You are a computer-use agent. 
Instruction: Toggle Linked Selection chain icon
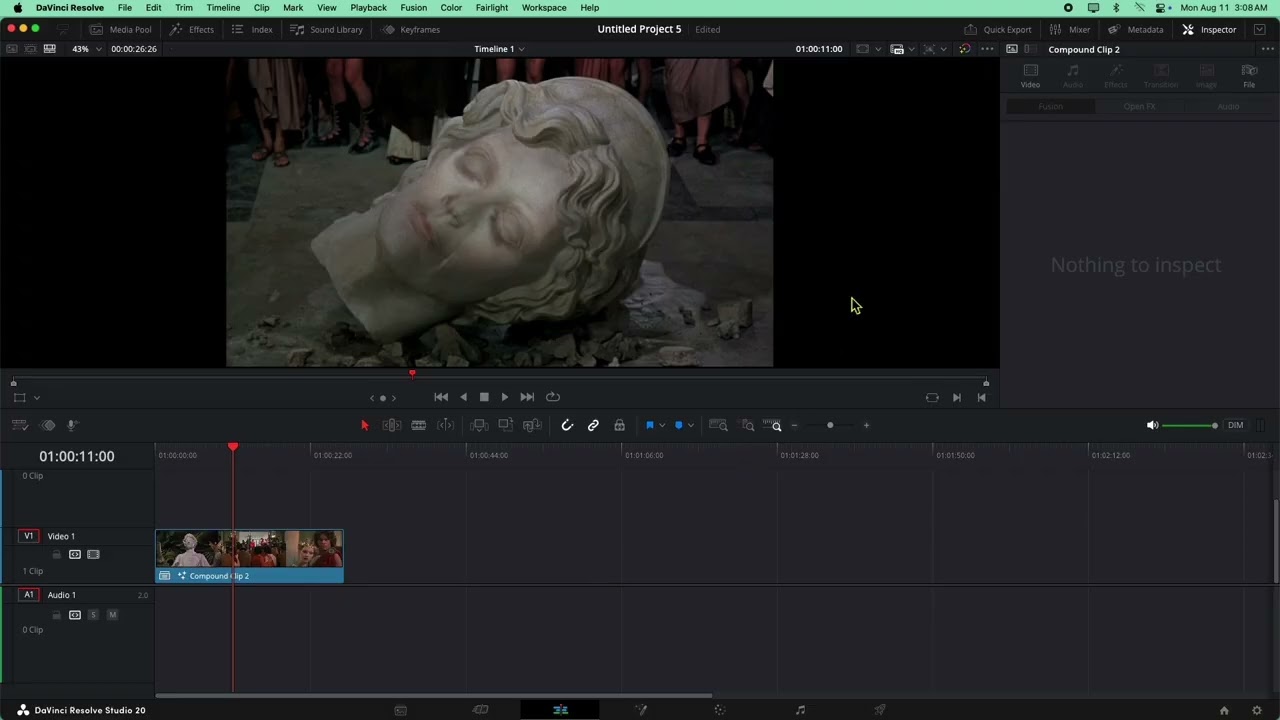click(593, 426)
